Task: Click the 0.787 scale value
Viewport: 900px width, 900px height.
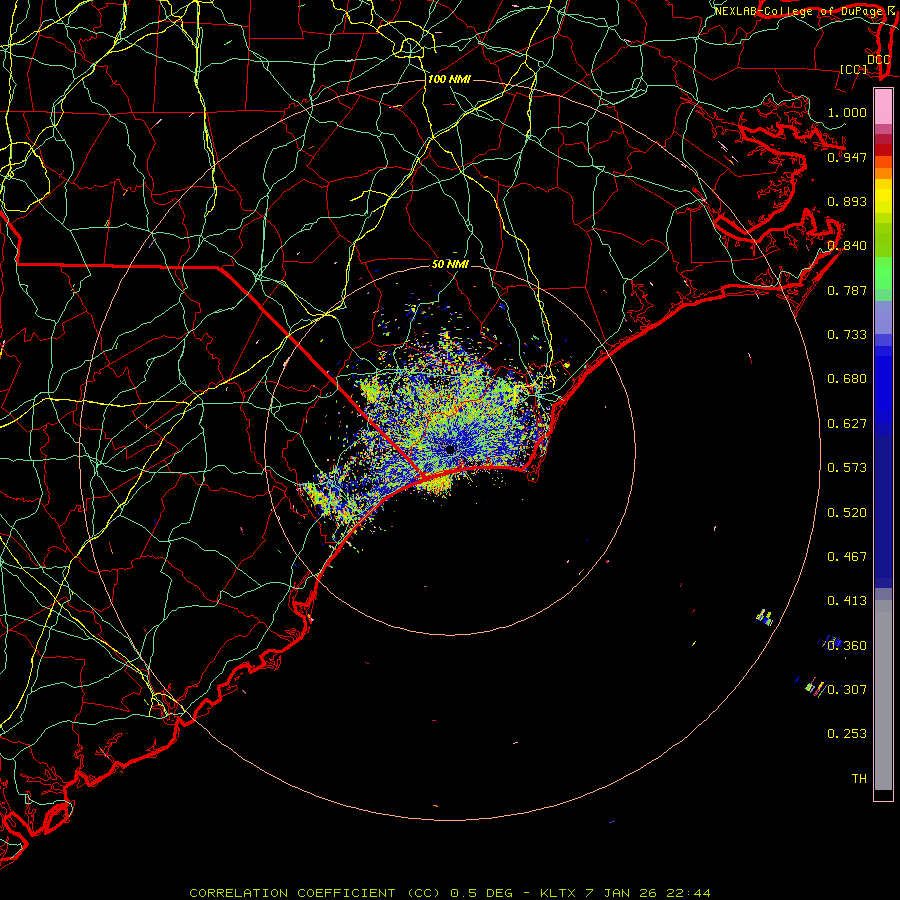Action: tap(847, 290)
